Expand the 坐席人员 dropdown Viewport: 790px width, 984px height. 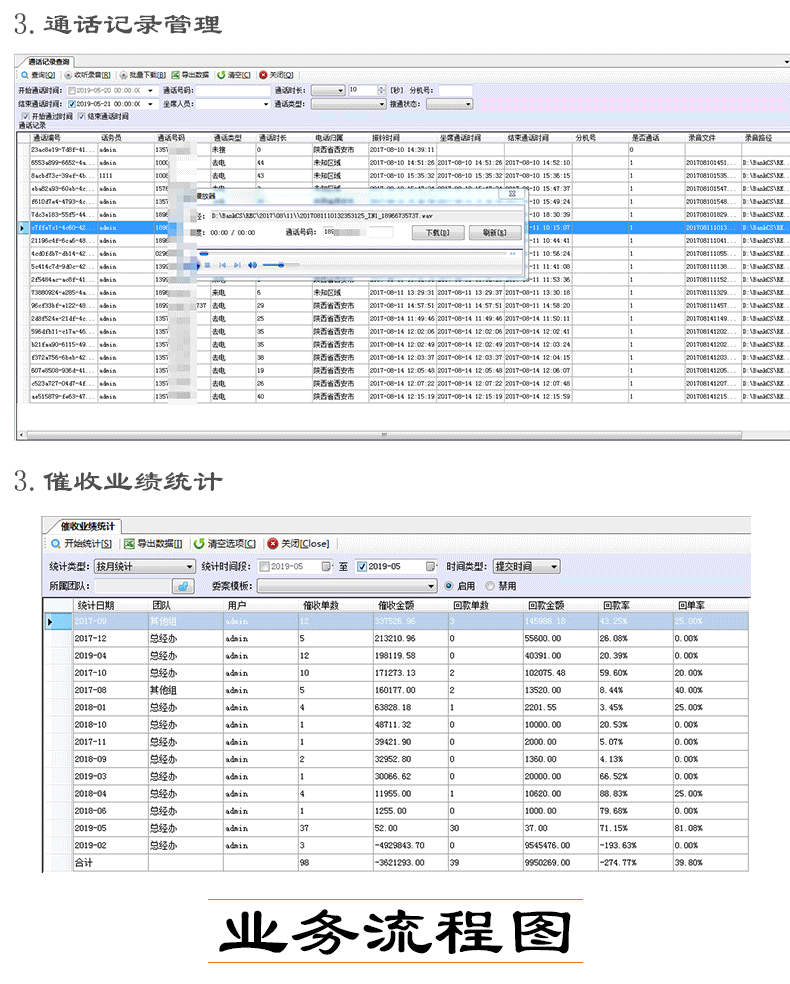point(266,104)
